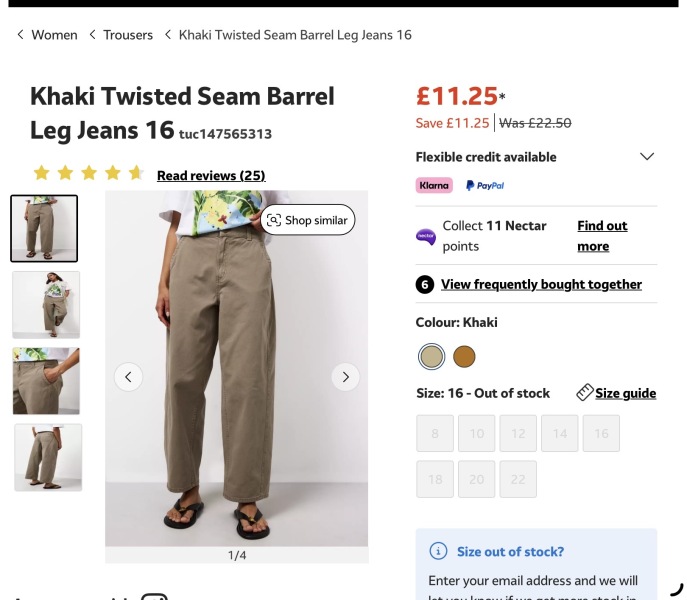Click Find out more Nectar link
The height and width of the screenshot is (600, 687).
pos(602,236)
